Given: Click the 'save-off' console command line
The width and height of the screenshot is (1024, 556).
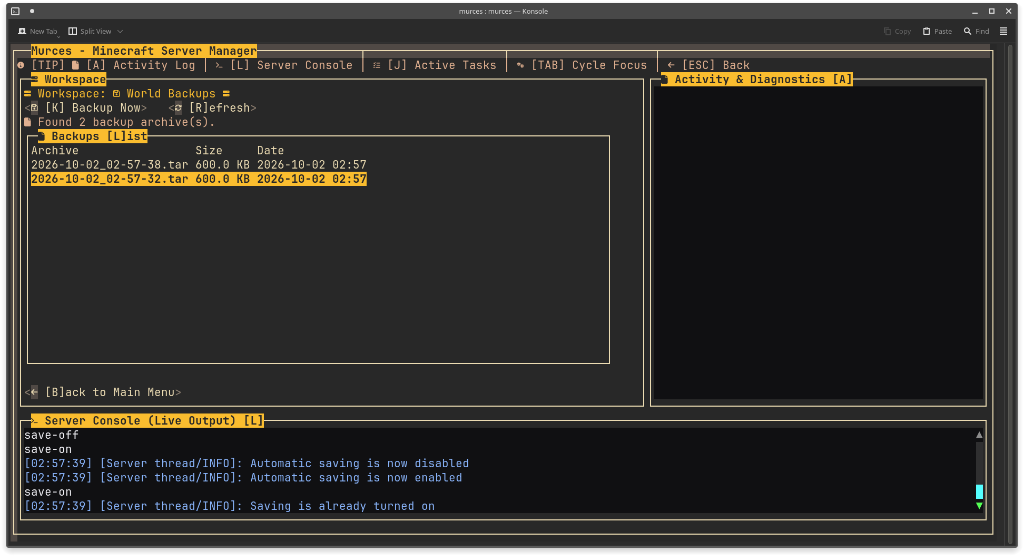Looking at the screenshot, I should point(52,435).
